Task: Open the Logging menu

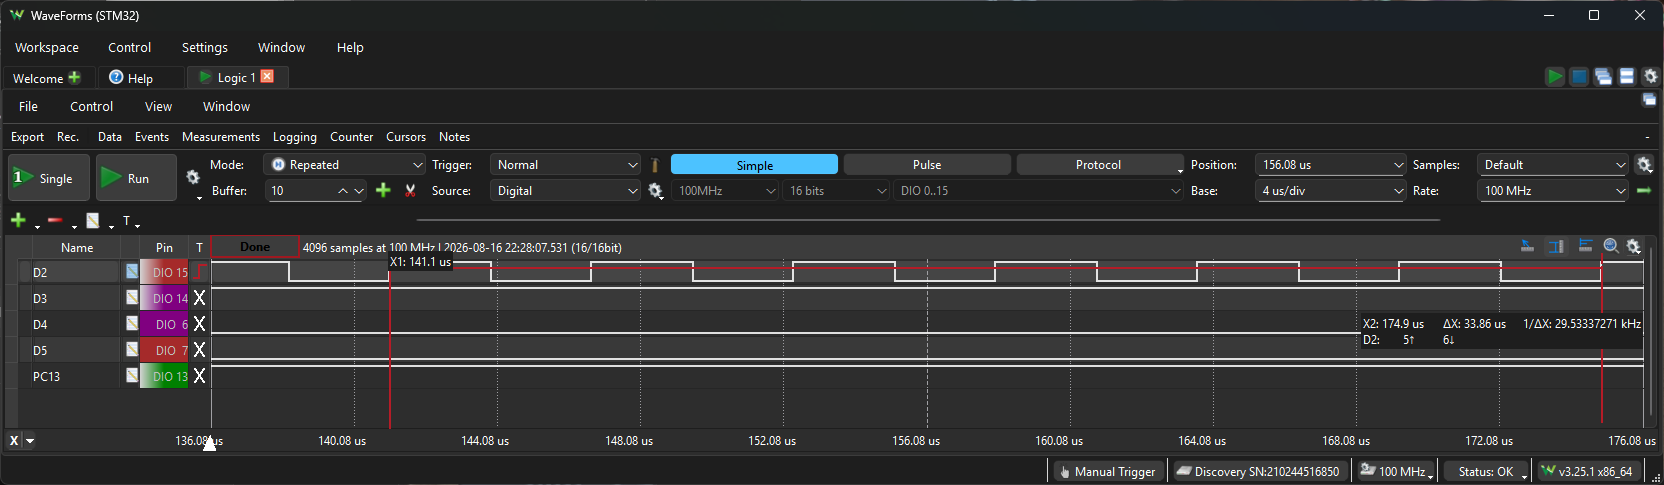Action: pyautogui.click(x=295, y=137)
